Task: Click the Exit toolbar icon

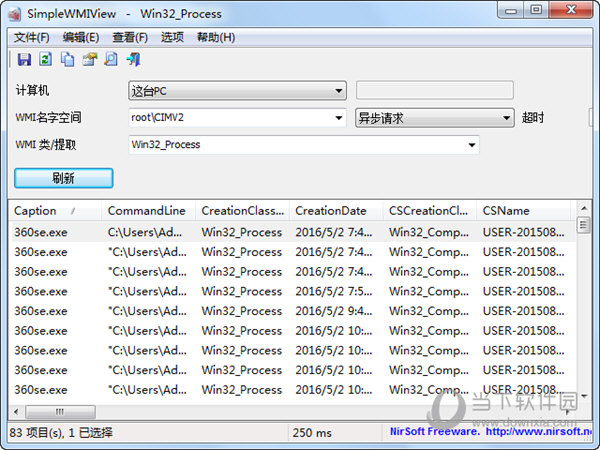Action: [x=134, y=59]
